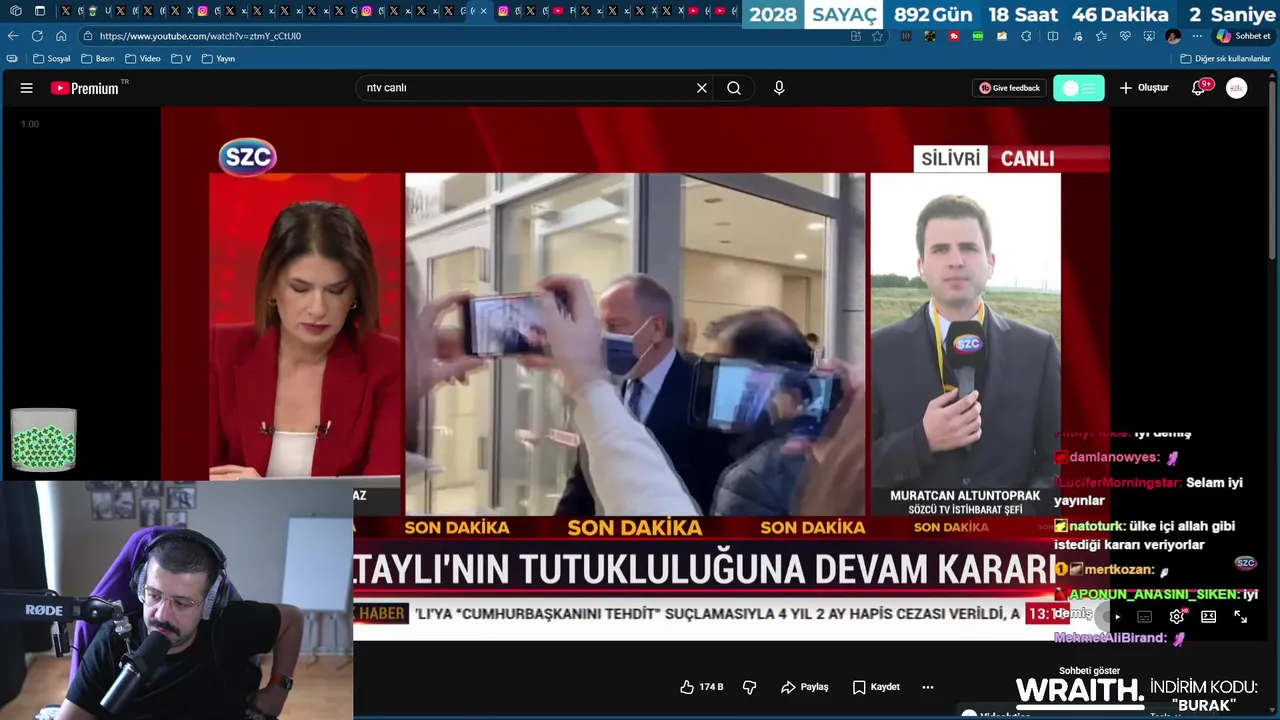1280x720 pixels.
Task: Switch to theater mode in player
Action: click(x=1208, y=617)
